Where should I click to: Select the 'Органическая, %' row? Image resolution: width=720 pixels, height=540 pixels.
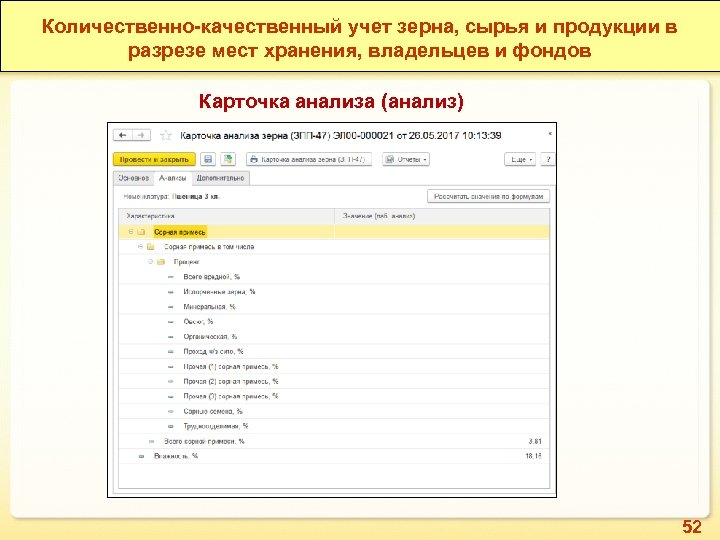(334, 337)
